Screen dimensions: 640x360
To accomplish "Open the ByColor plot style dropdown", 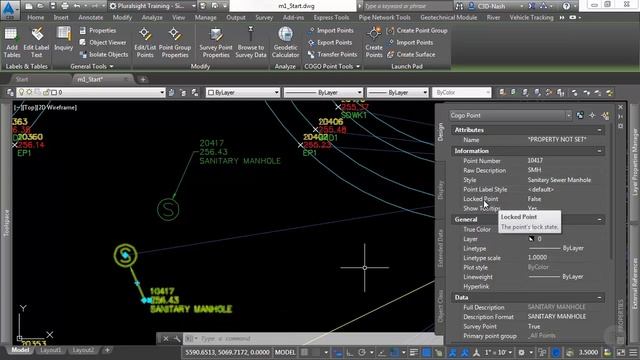I will tap(461, 93).
